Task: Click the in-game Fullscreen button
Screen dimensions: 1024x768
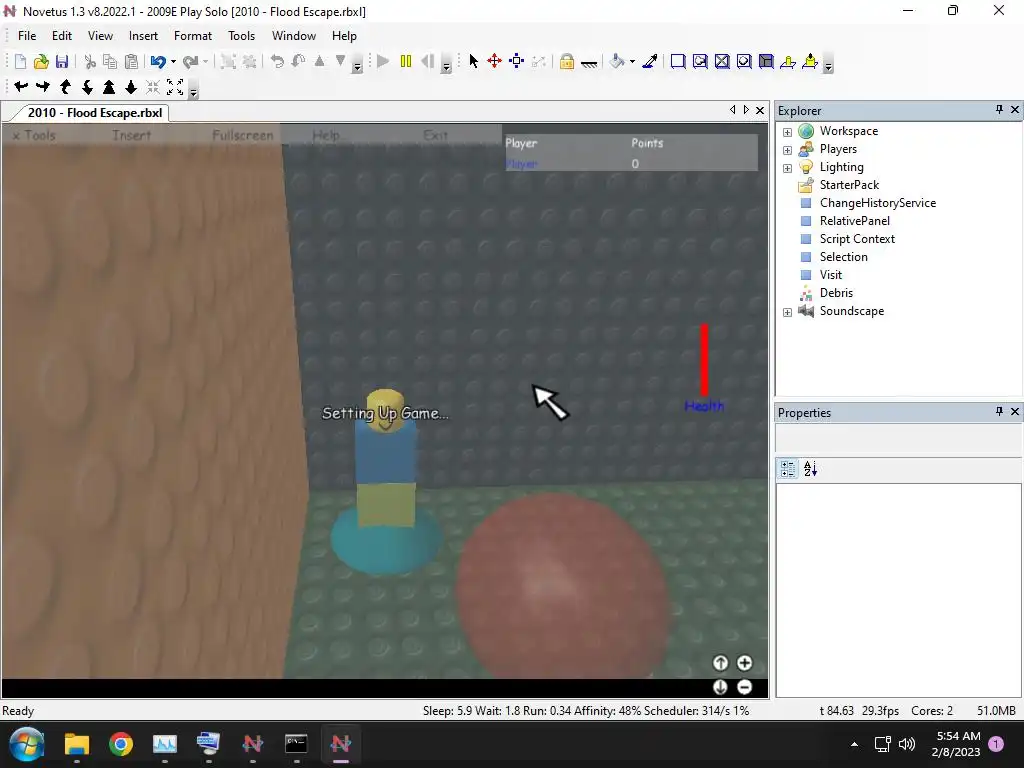Action: pos(242,135)
